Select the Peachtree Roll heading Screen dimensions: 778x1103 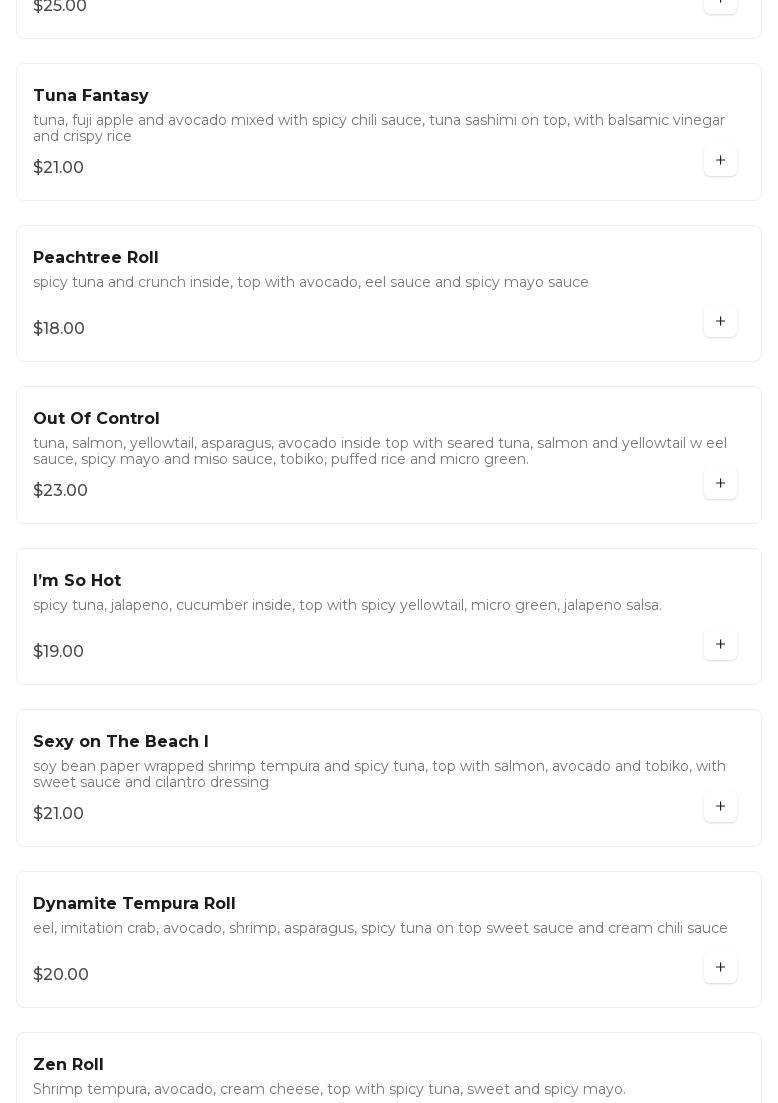coord(96,258)
